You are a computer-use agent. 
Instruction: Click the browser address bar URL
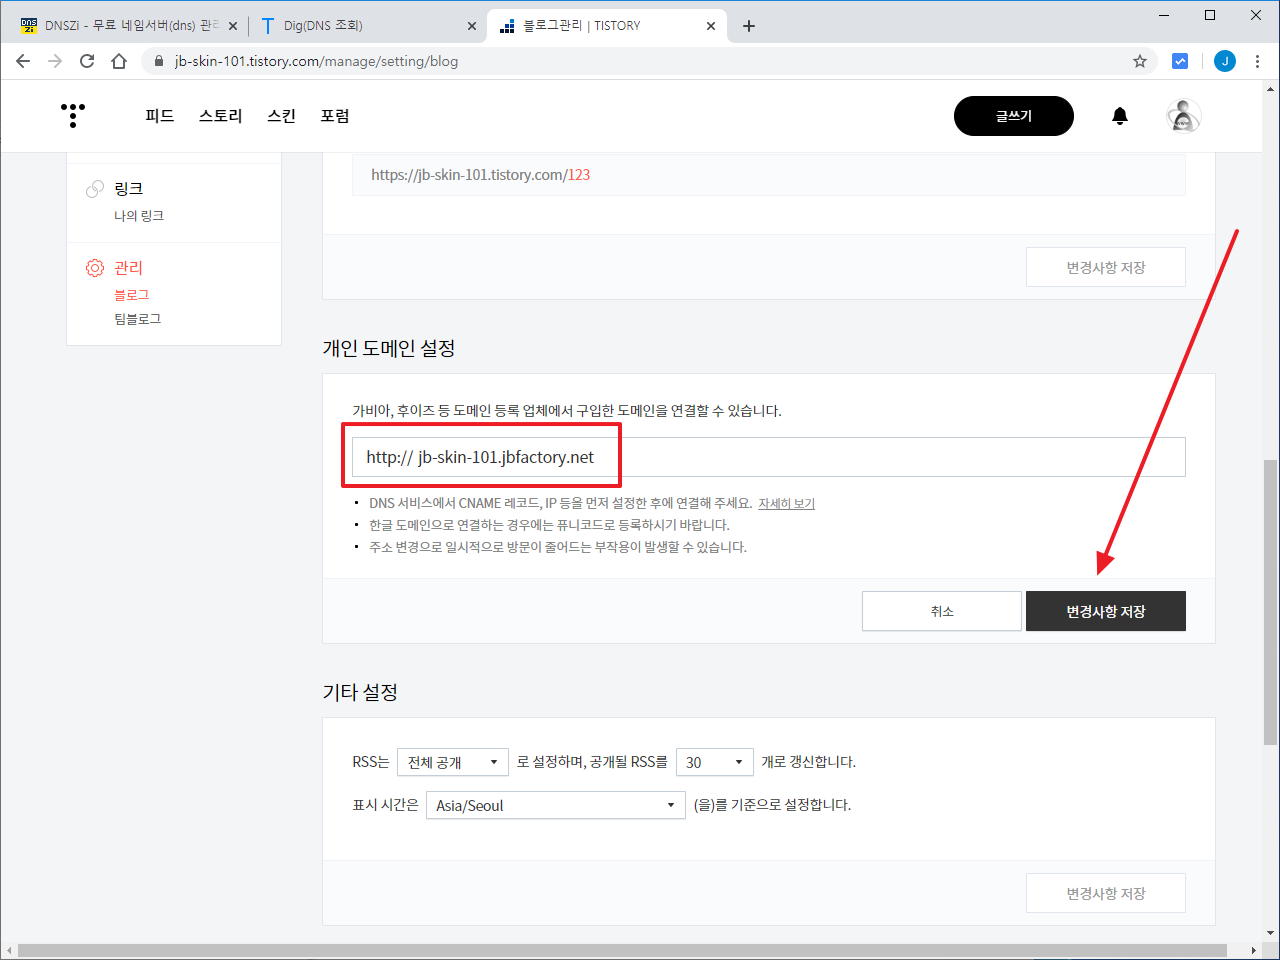(316, 61)
